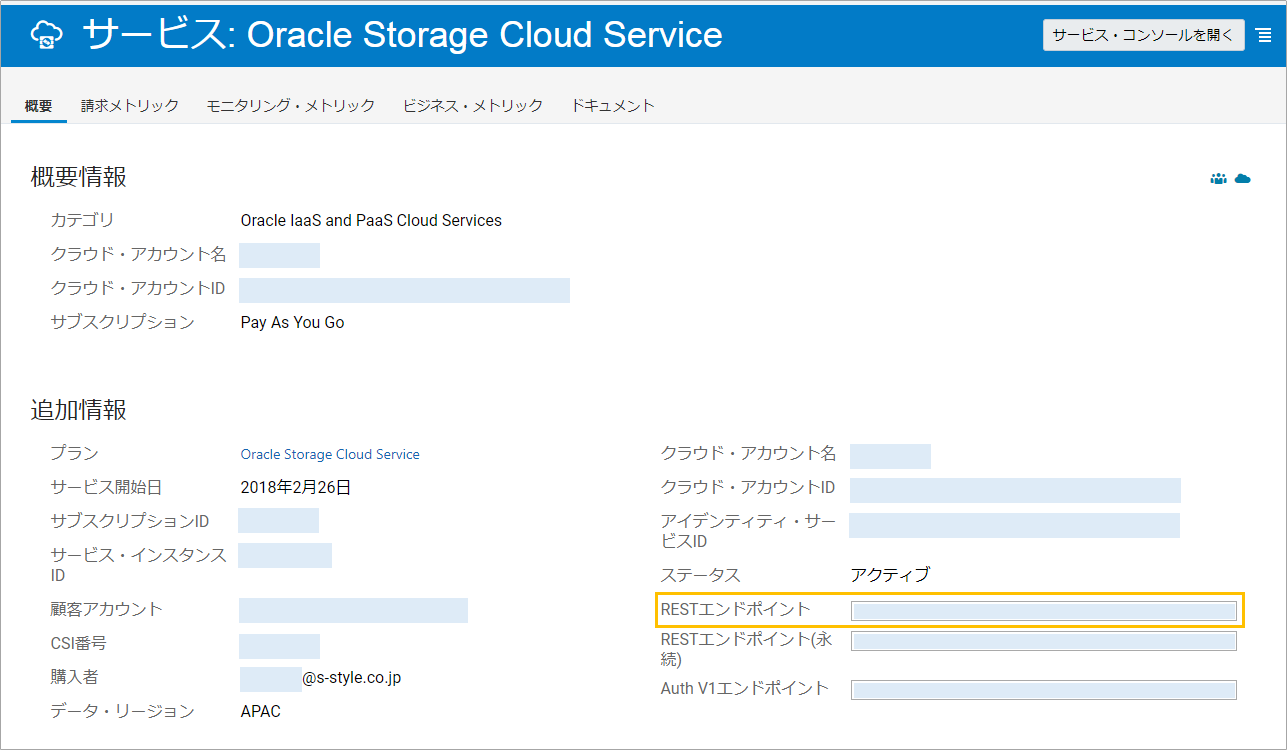Click the サブスクリプションID label
This screenshot has width=1287, height=750.
pyautogui.click(x=130, y=521)
